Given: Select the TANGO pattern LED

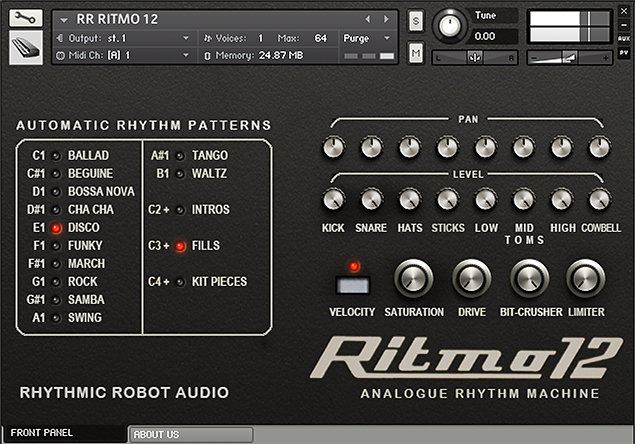Looking at the screenshot, I should [x=180, y=156].
